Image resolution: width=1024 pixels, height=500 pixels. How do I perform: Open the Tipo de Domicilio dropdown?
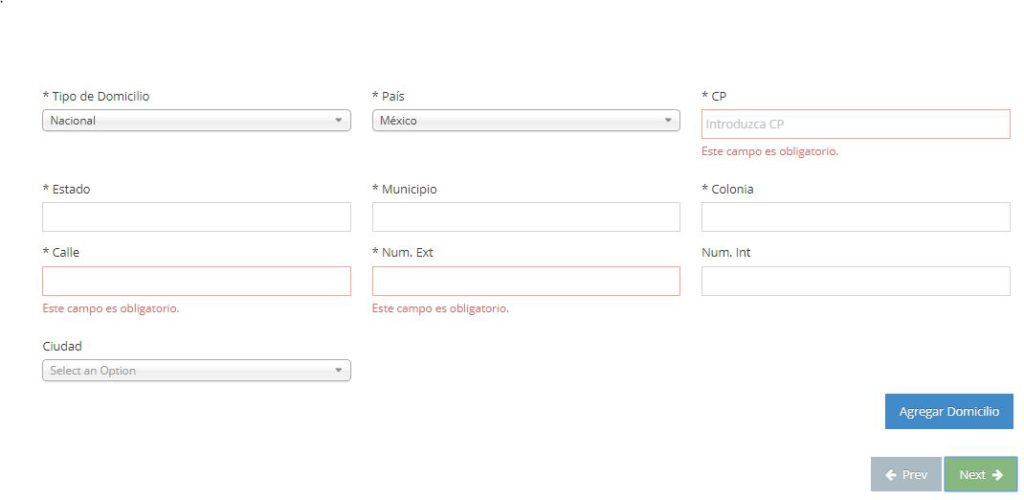[196, 121]
